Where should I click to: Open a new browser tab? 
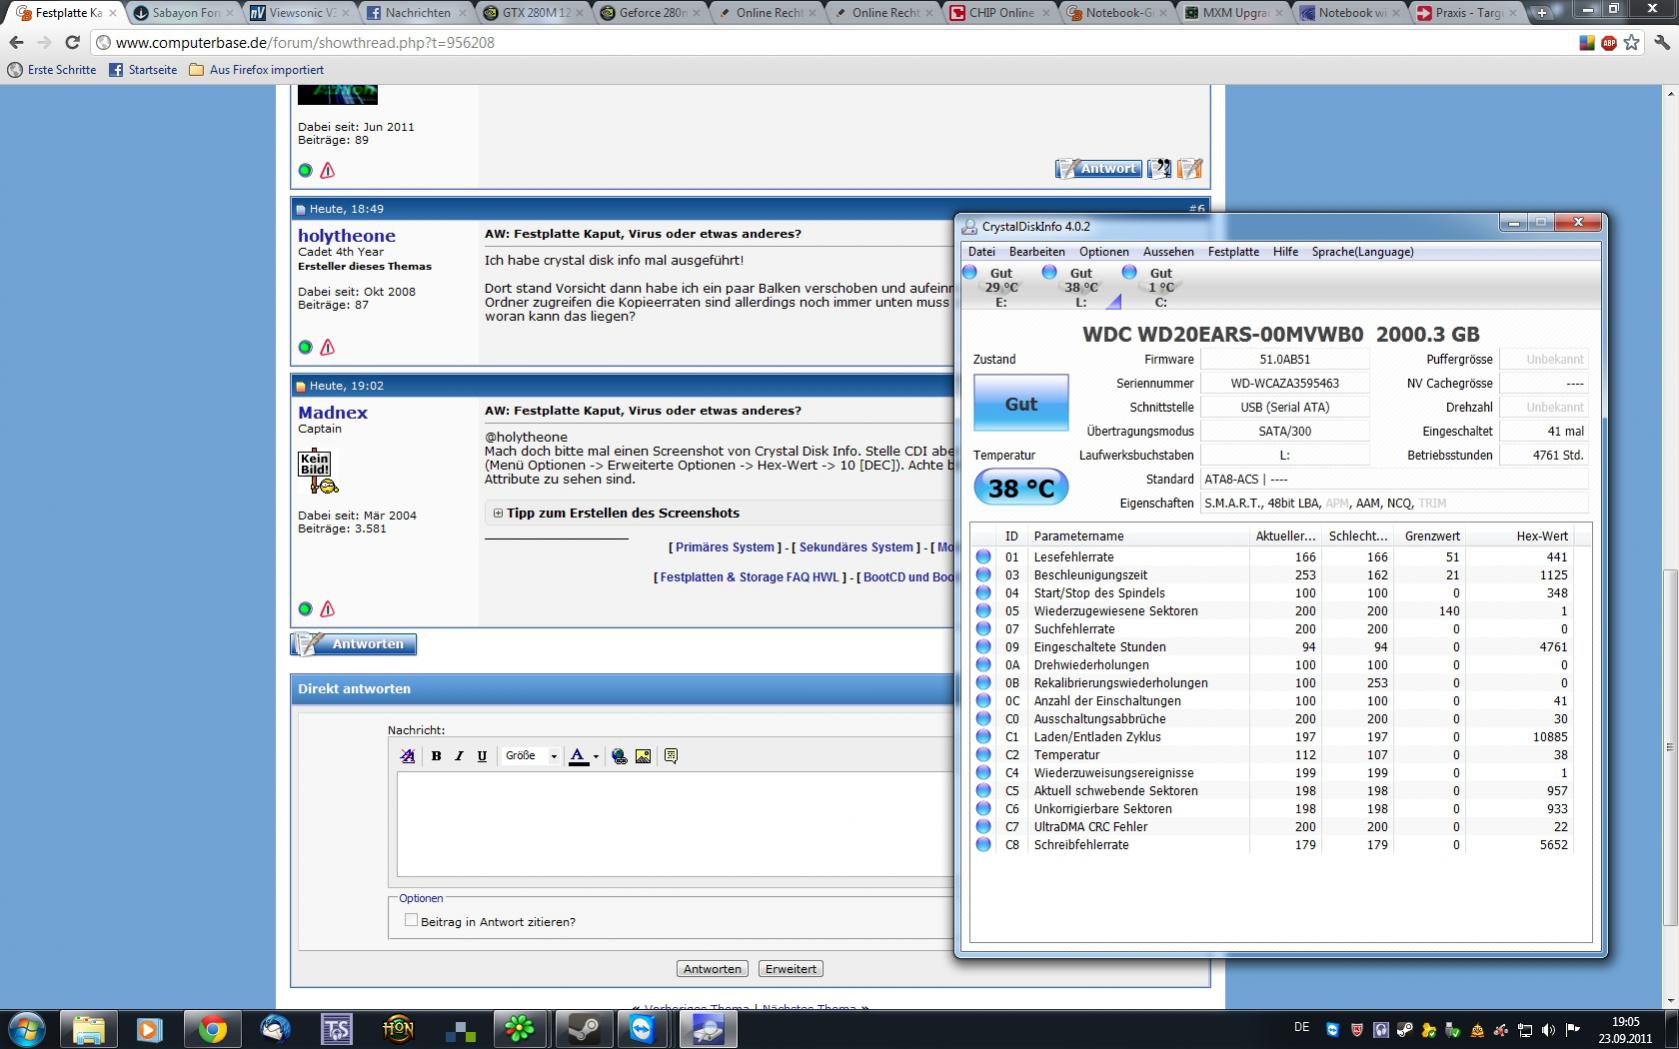tap(1541, 13)
